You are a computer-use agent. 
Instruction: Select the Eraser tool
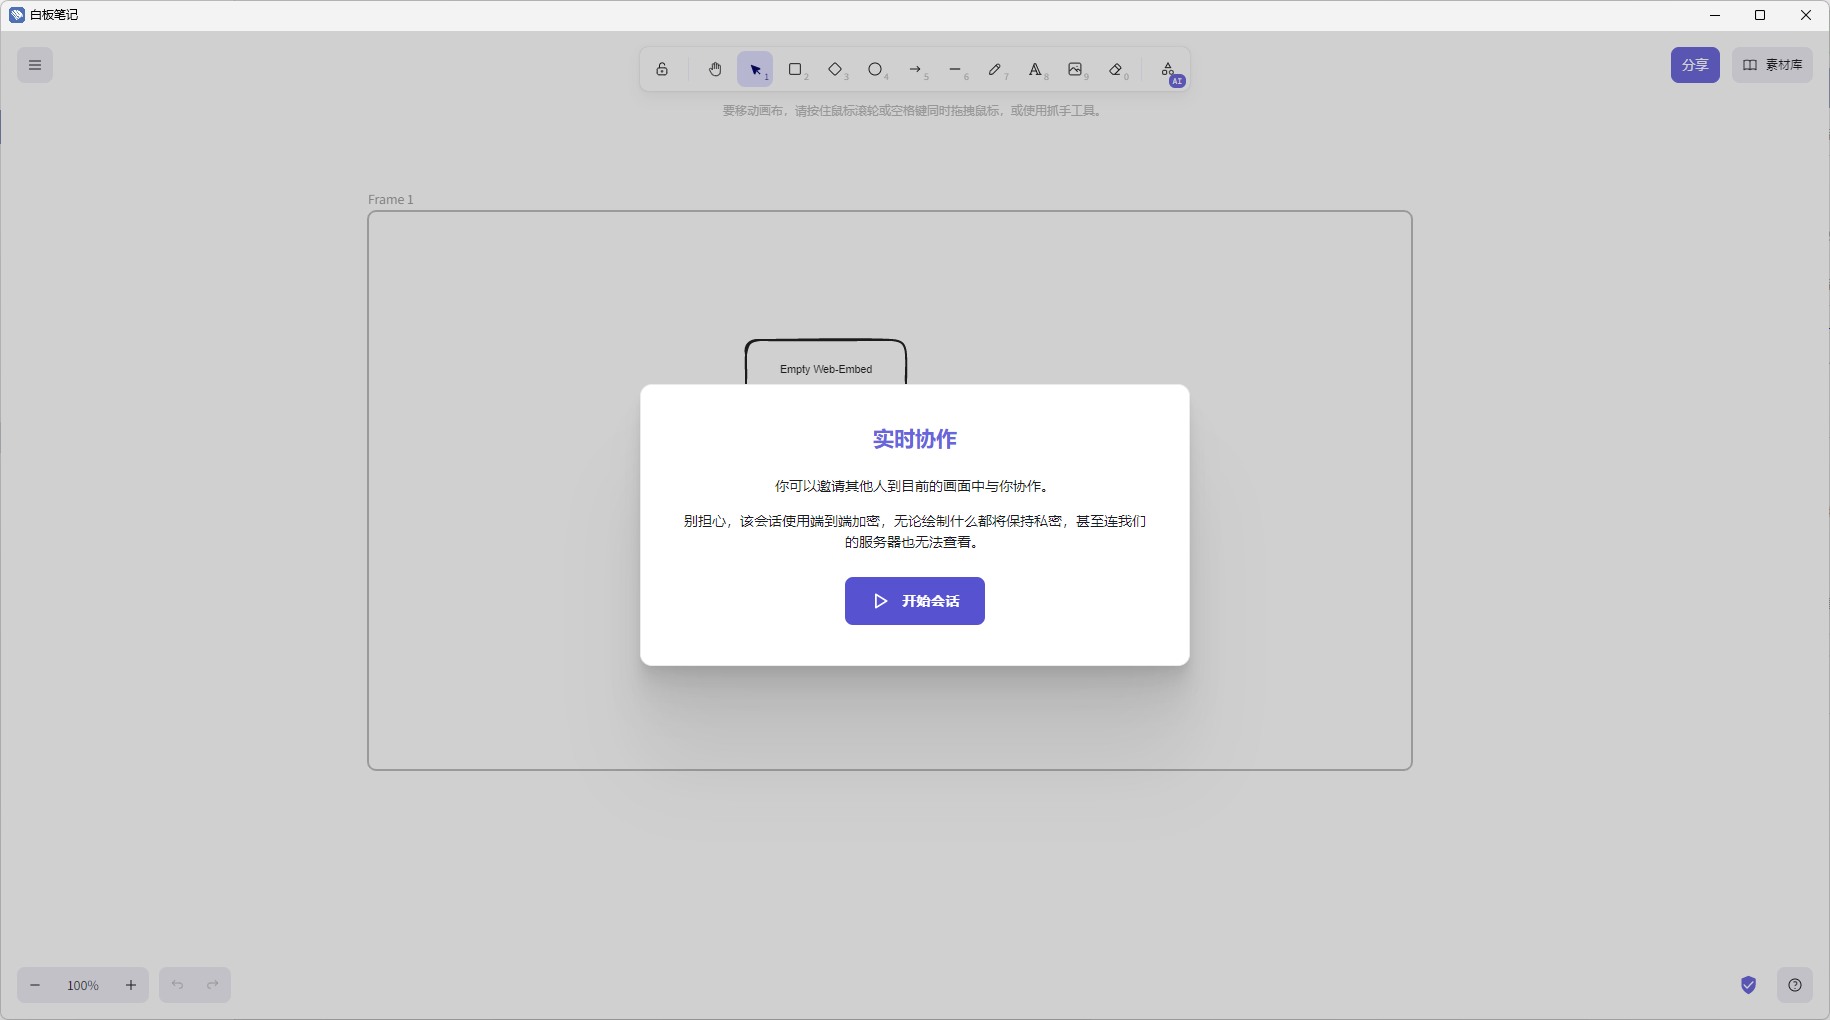(x=1116, y=69)
